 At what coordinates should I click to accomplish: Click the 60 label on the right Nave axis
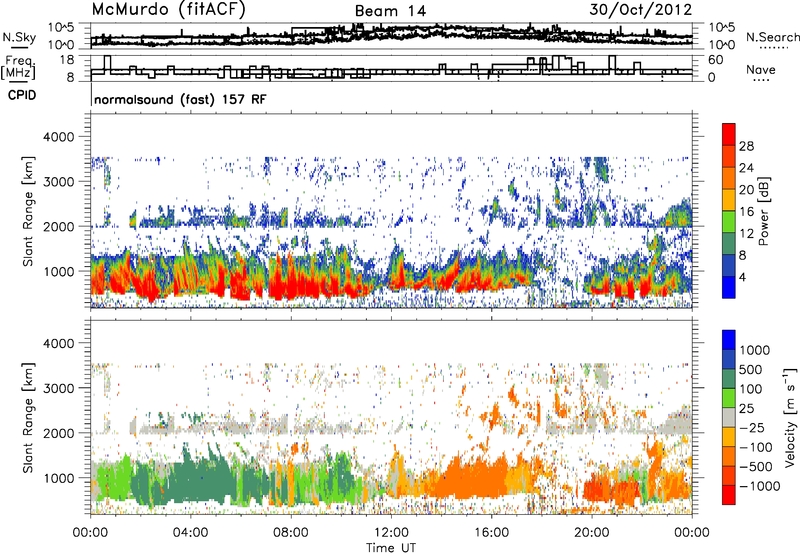coord(715,60)
